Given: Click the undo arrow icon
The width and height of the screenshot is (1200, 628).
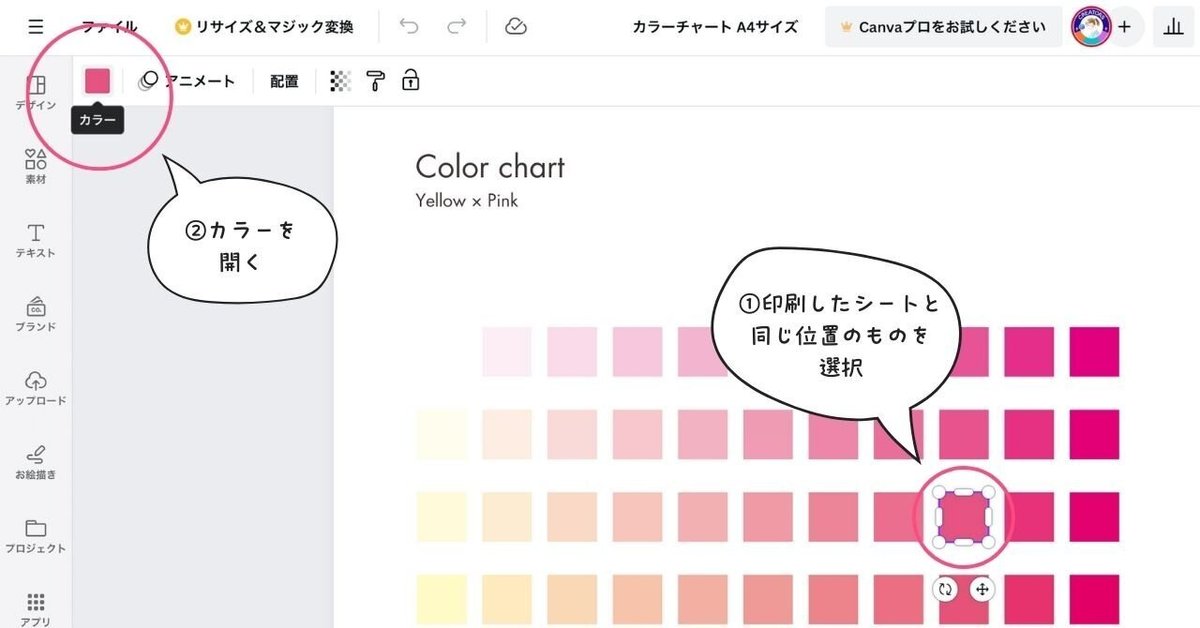Looking at the screenshot, I should 409,27.
